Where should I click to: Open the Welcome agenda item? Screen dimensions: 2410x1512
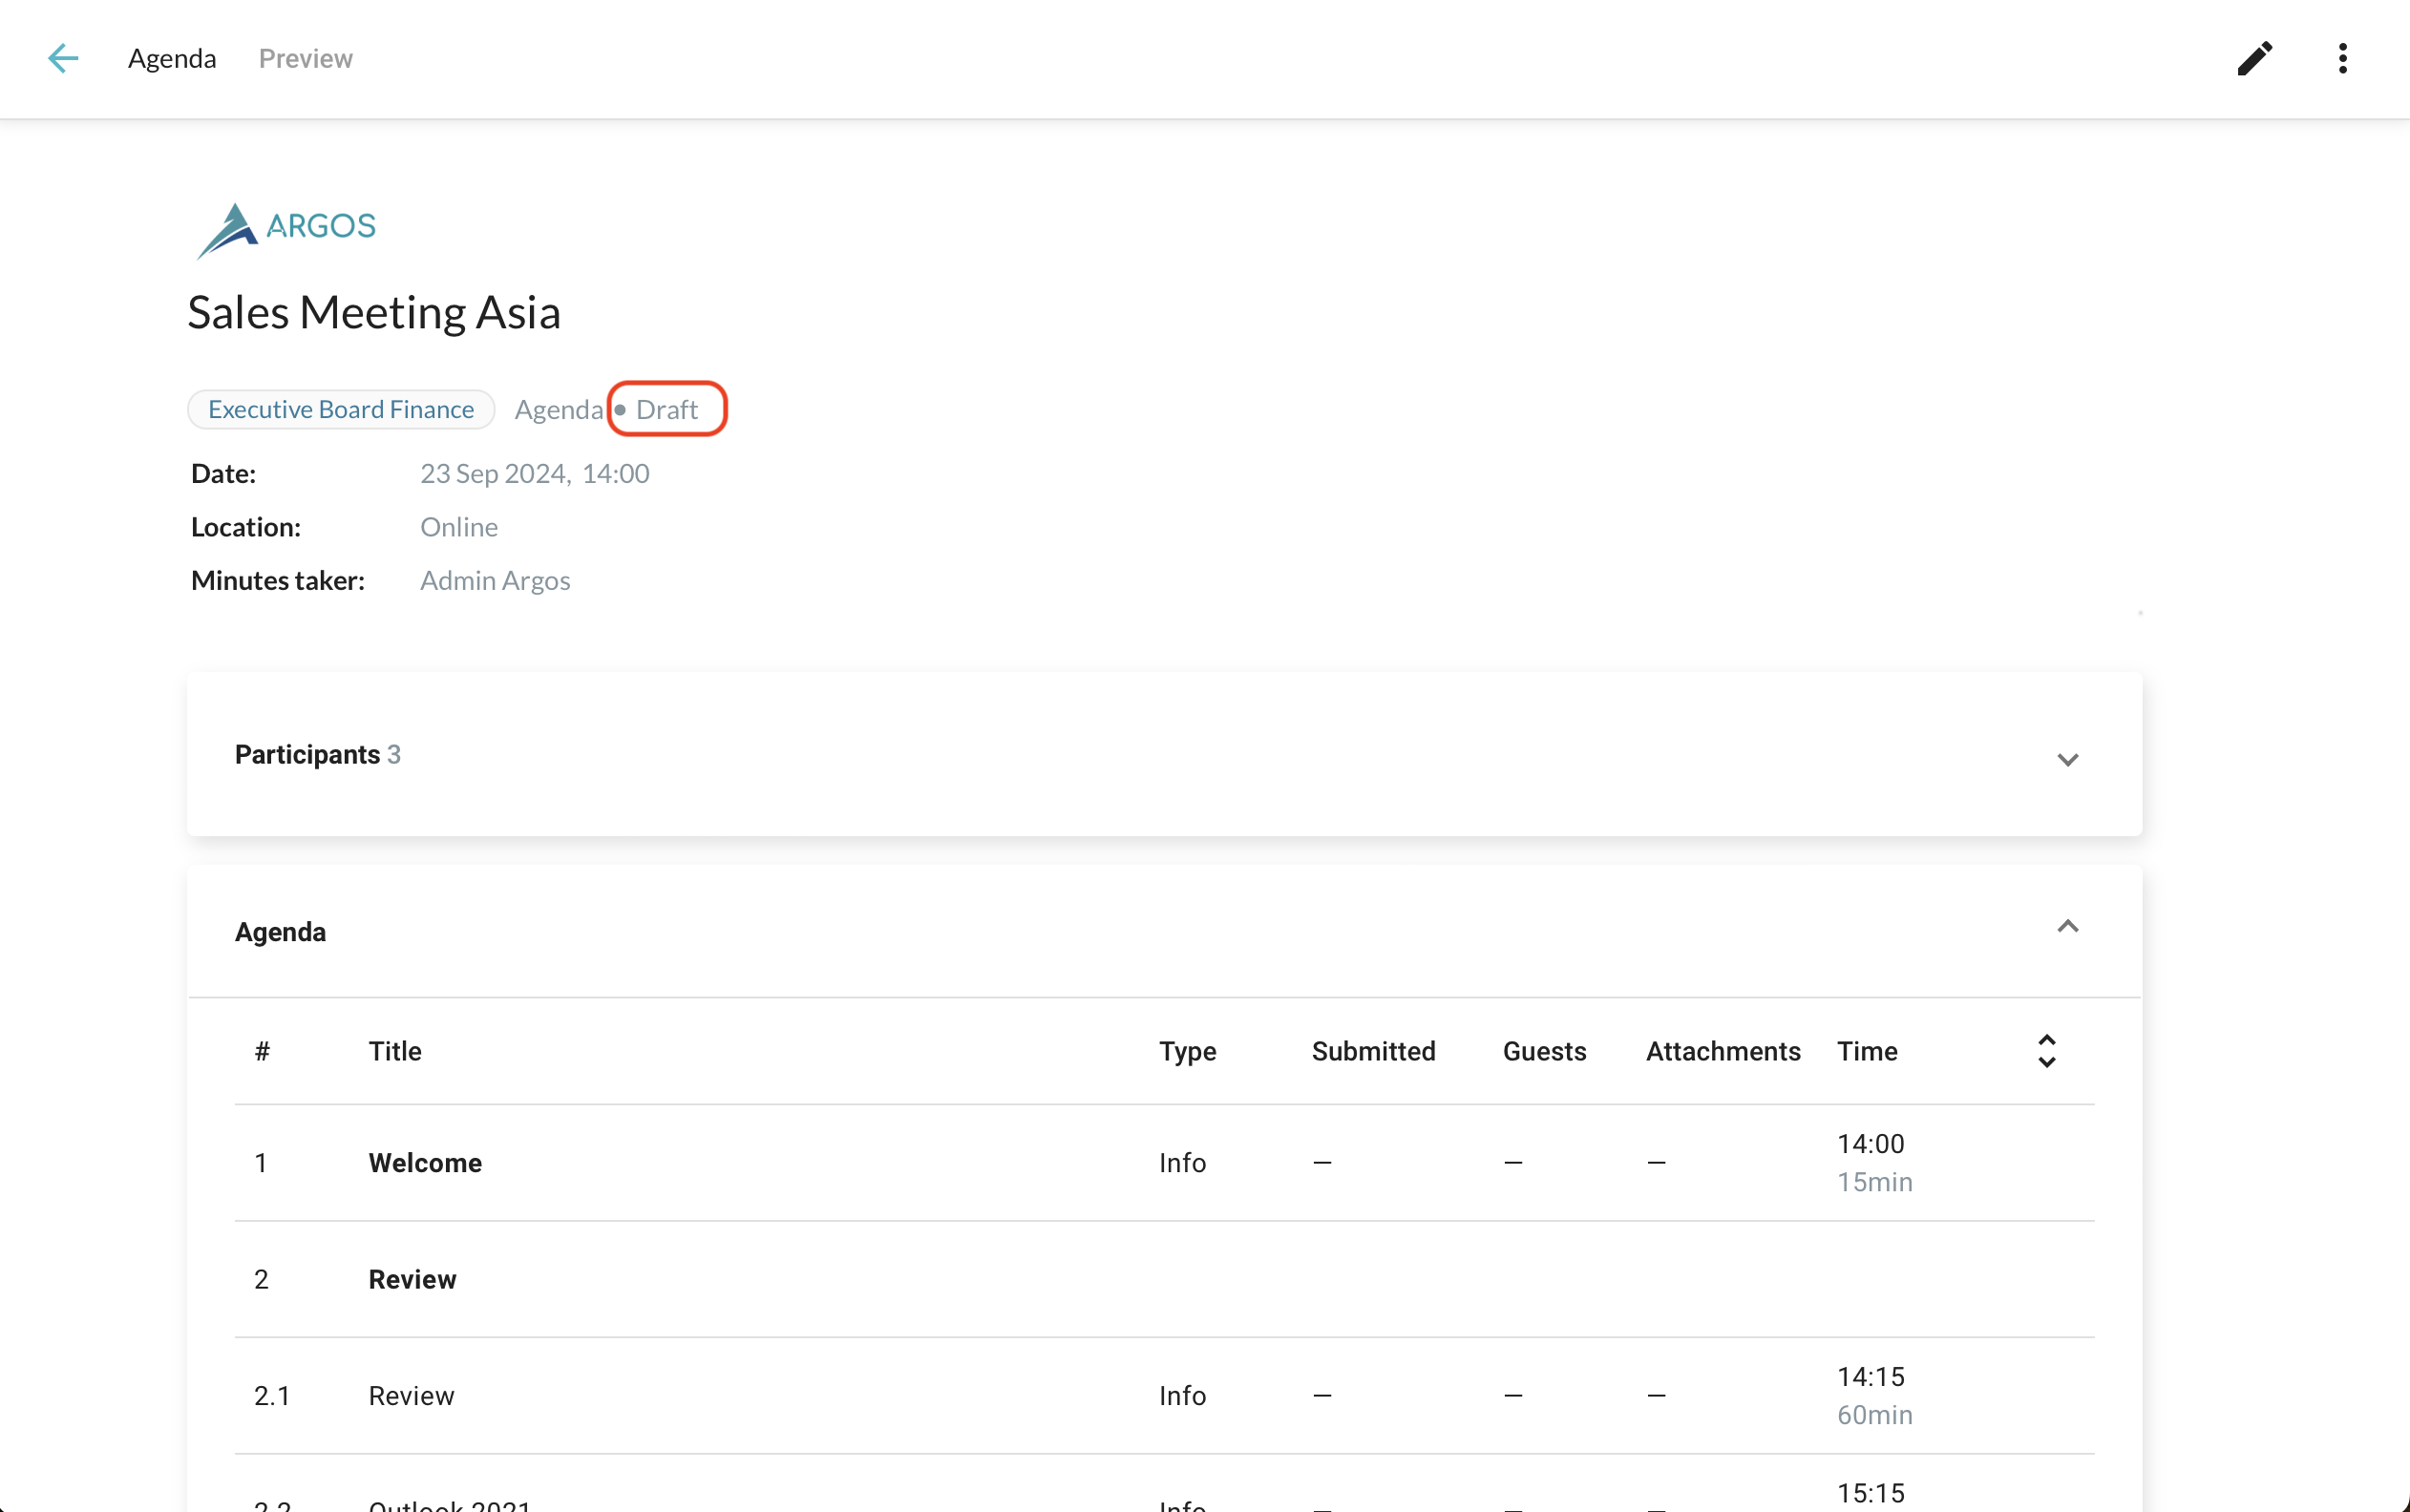click(425, 1162)
